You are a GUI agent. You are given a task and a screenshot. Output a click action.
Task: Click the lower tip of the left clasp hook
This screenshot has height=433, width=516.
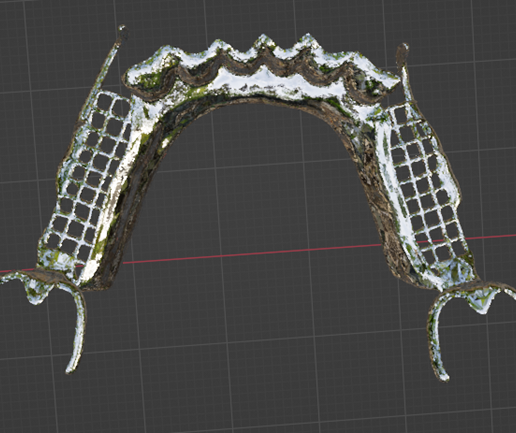pyautogui.click(x=70, y=369)
